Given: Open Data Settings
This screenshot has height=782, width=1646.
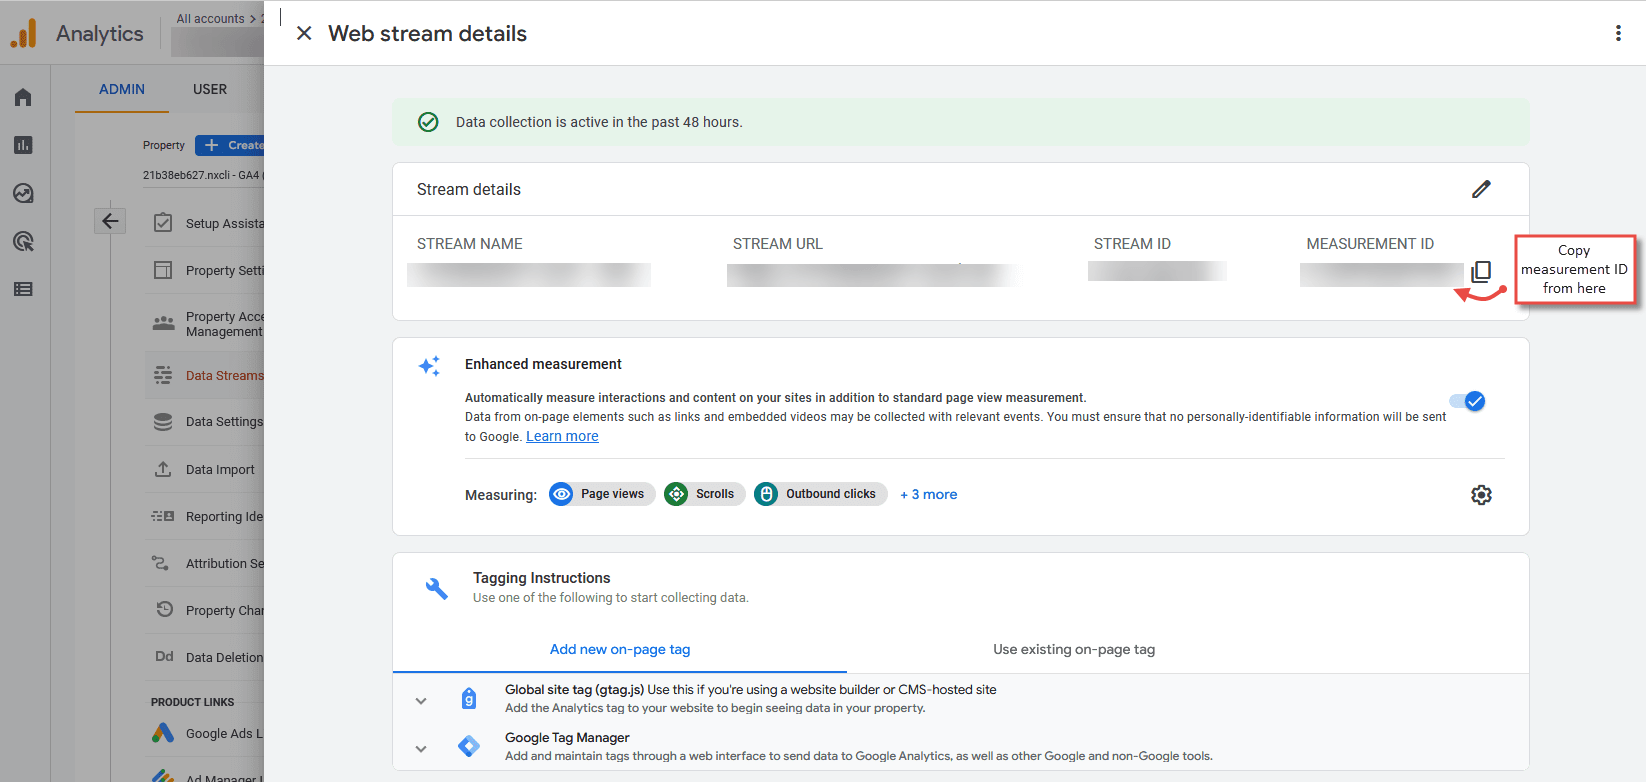Looking at the screenshot, I should click(x=224, y=422).
